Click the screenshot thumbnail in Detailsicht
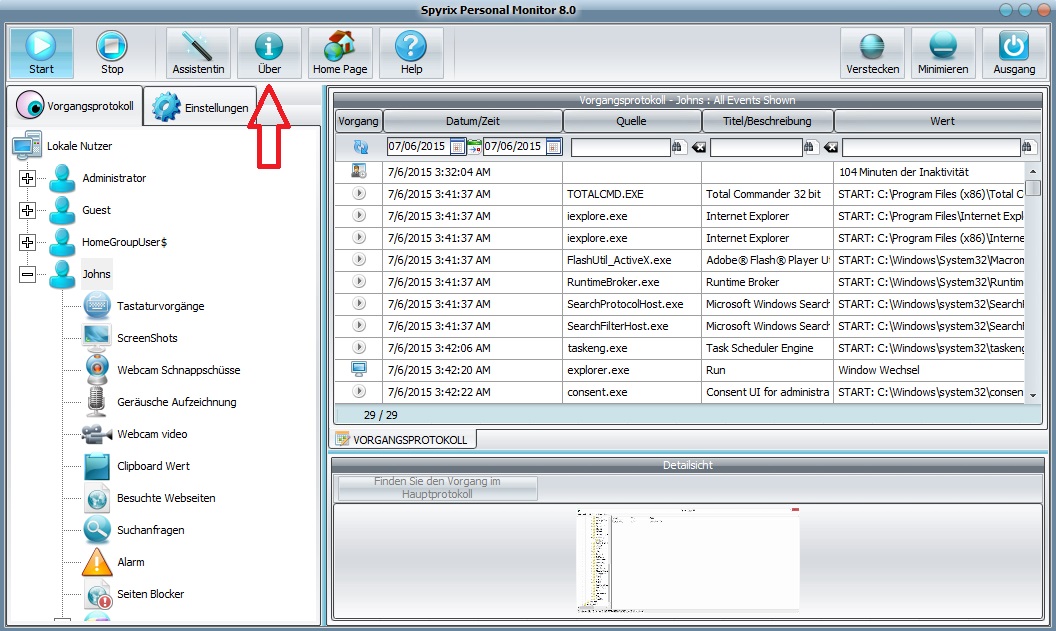Viewport: 1056px width, 631px height. coord(688,560)
